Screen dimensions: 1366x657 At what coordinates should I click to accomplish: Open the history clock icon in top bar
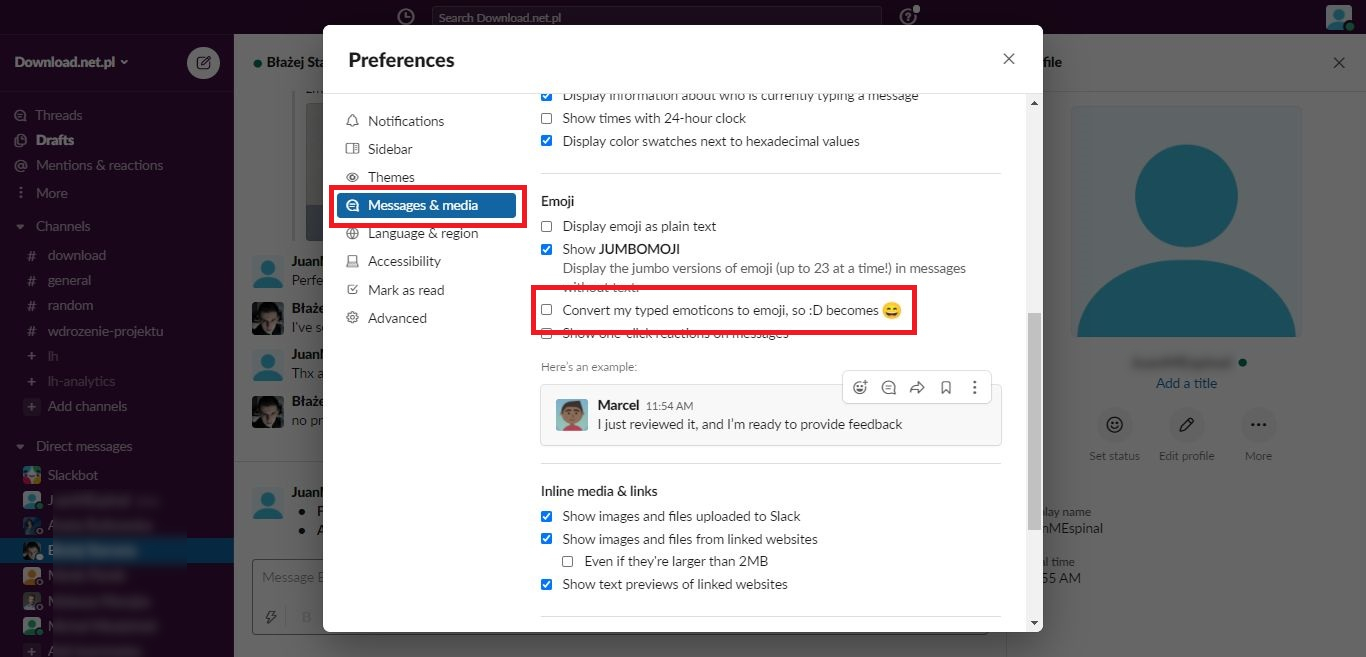point(405,17)
